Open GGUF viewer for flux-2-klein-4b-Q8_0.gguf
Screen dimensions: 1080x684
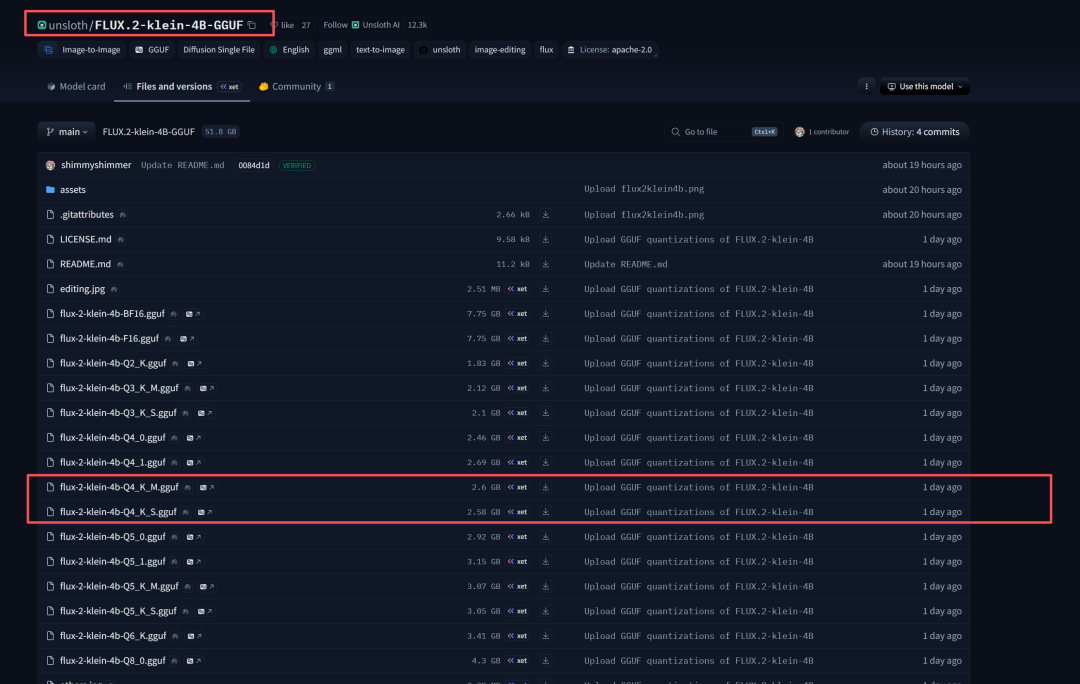coord(194,661)
